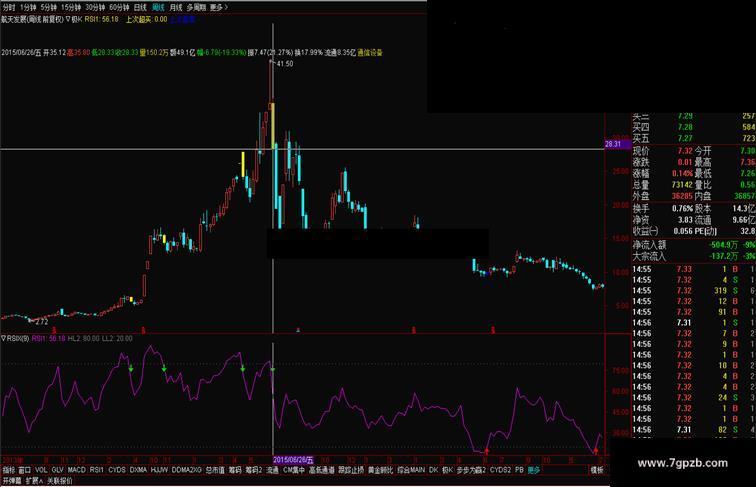Click the 外盘 36285 value
The height and width of the screenshot is (487, 756).
[x=682, y=196]
